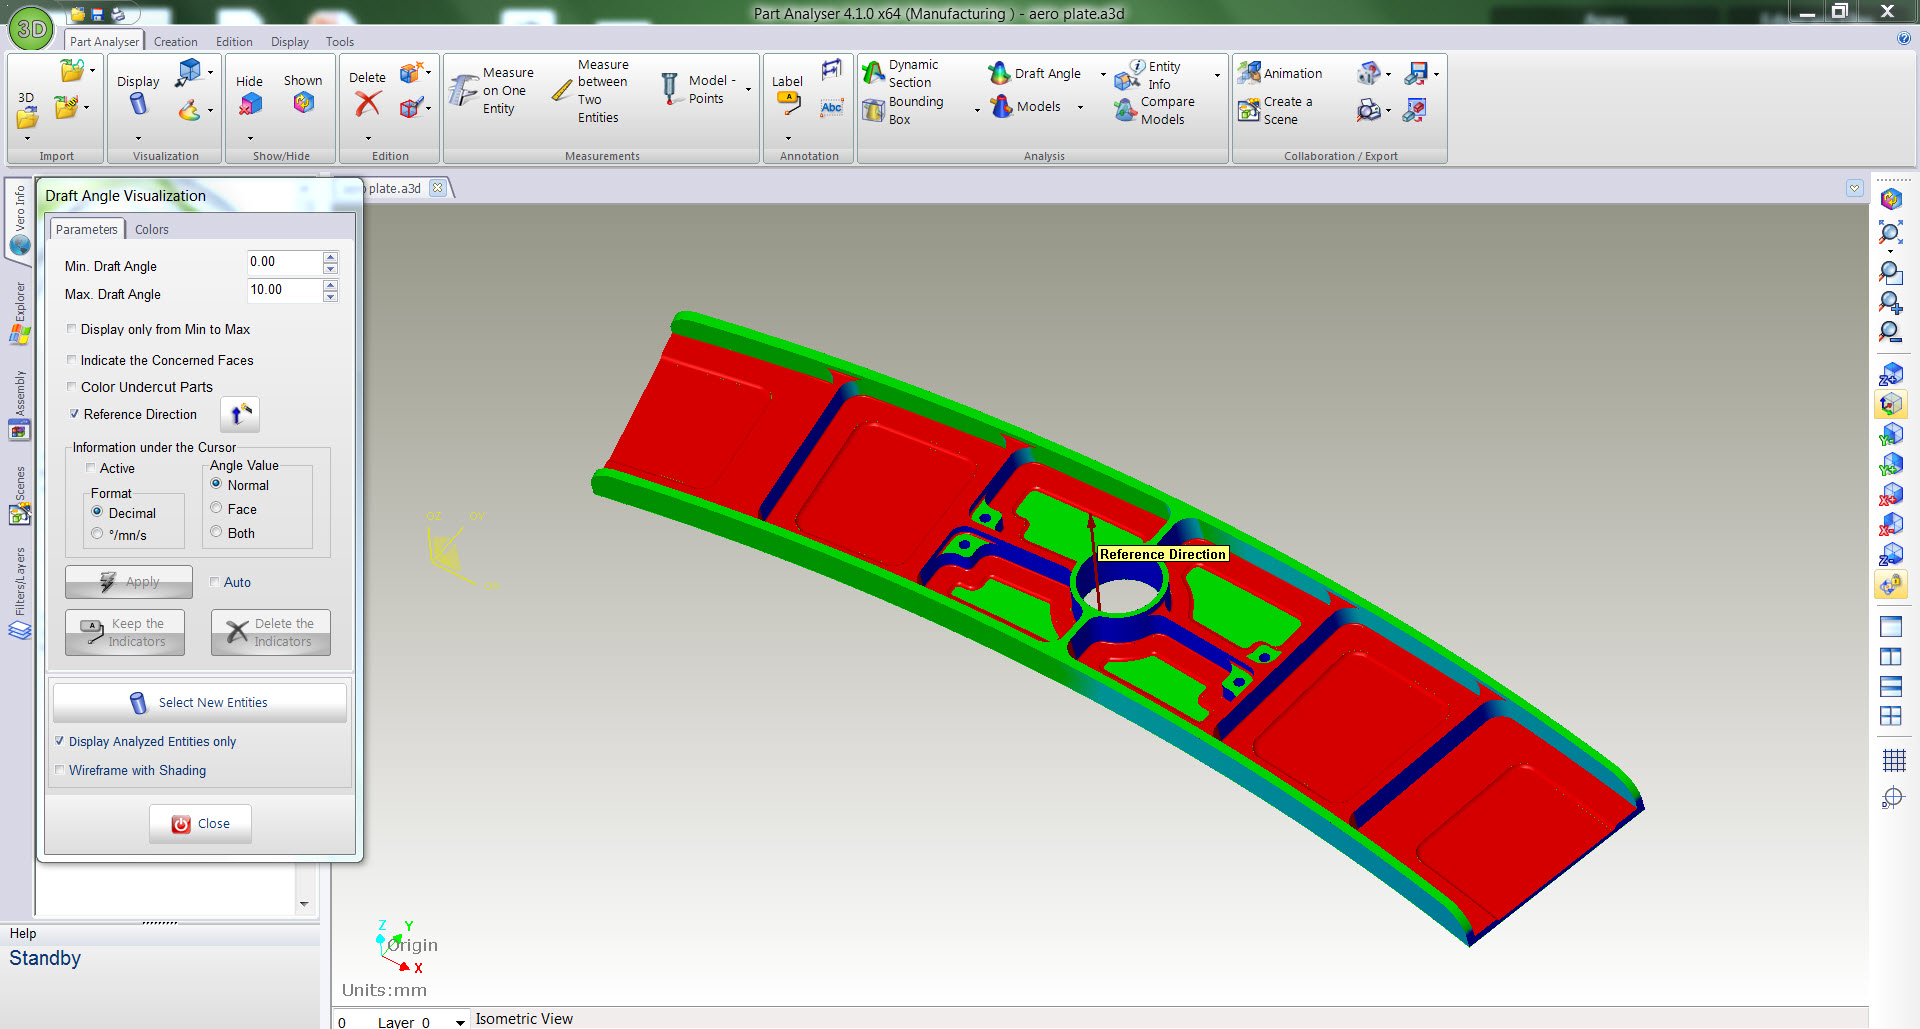
Task: Click the Select New Entities button
Action: tap(200, 702)
